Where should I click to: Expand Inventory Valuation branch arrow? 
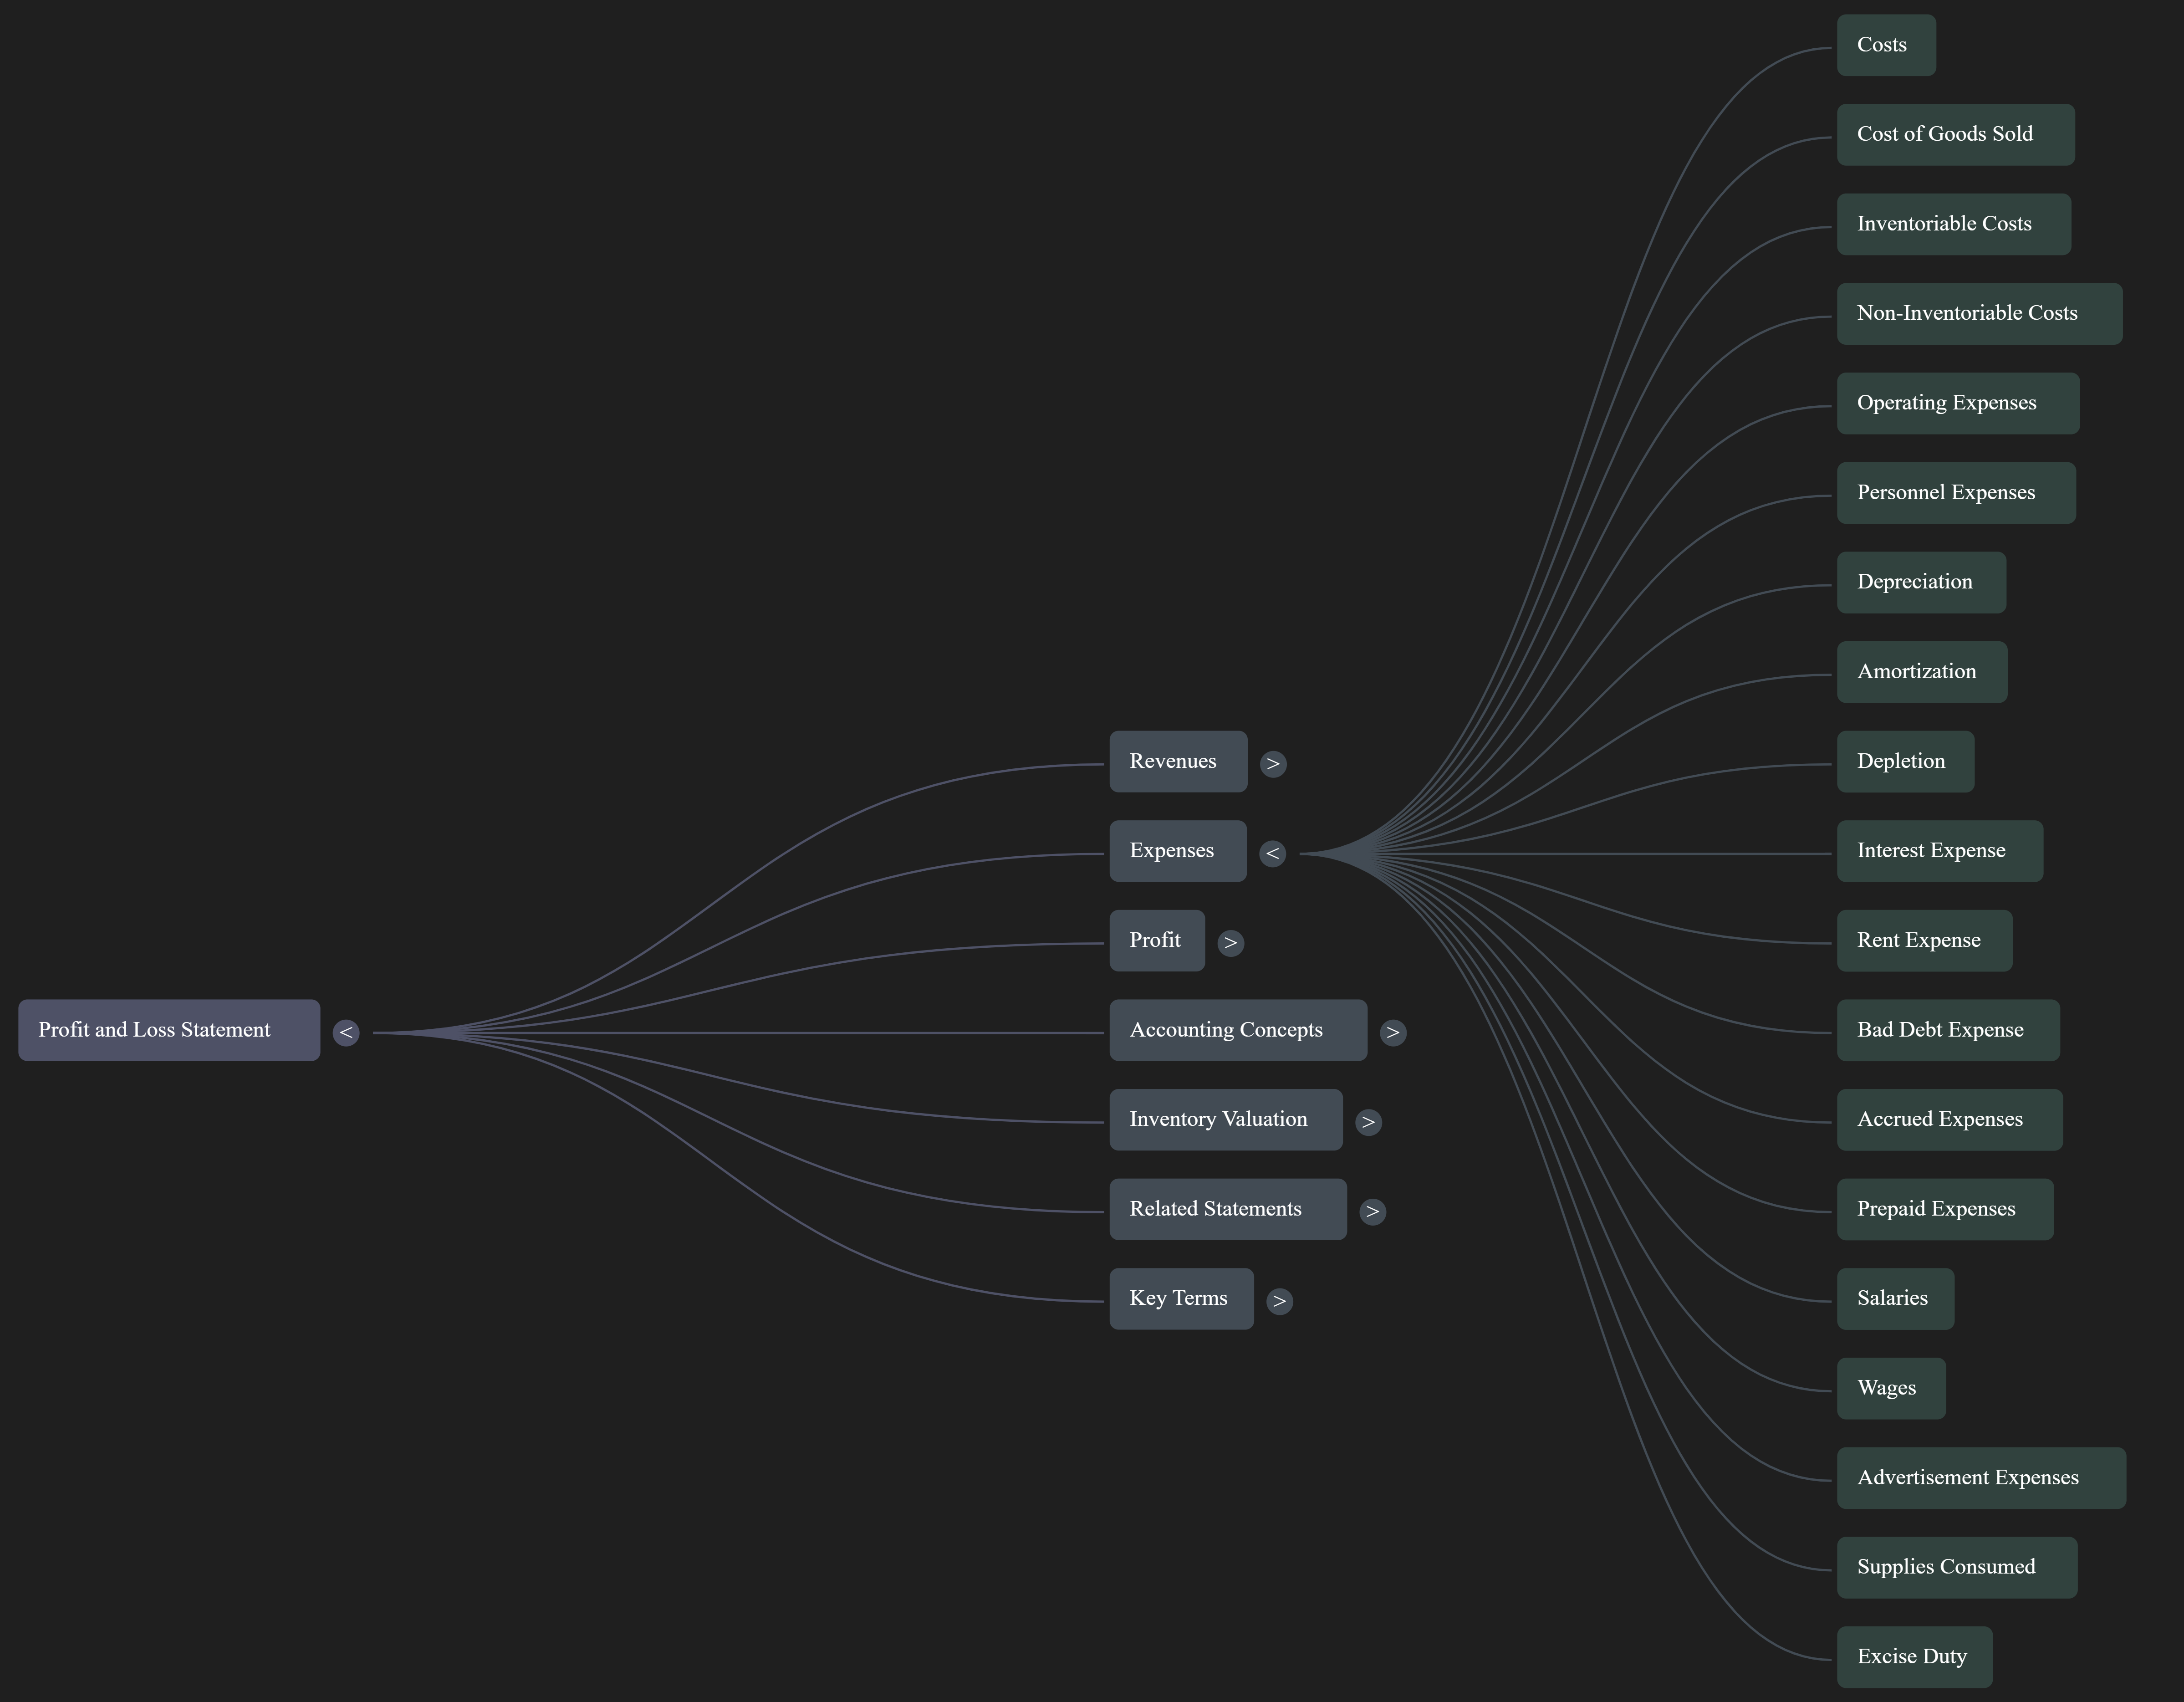[1368, 1122]
